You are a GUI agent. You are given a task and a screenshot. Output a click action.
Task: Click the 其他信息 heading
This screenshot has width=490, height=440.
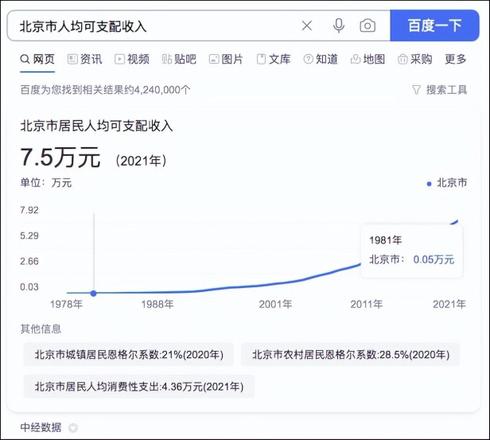41,329
